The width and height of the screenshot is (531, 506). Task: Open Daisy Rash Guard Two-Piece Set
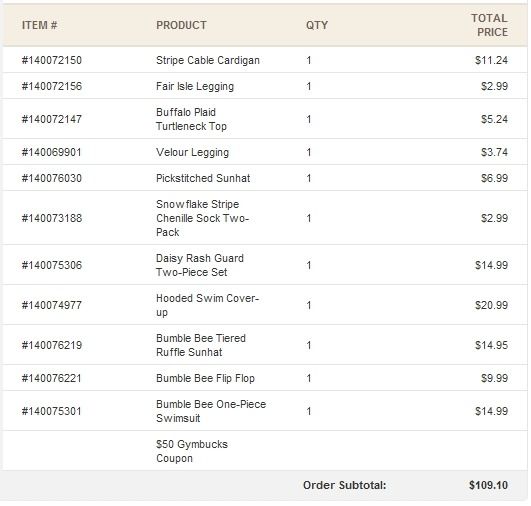(200, 265)
